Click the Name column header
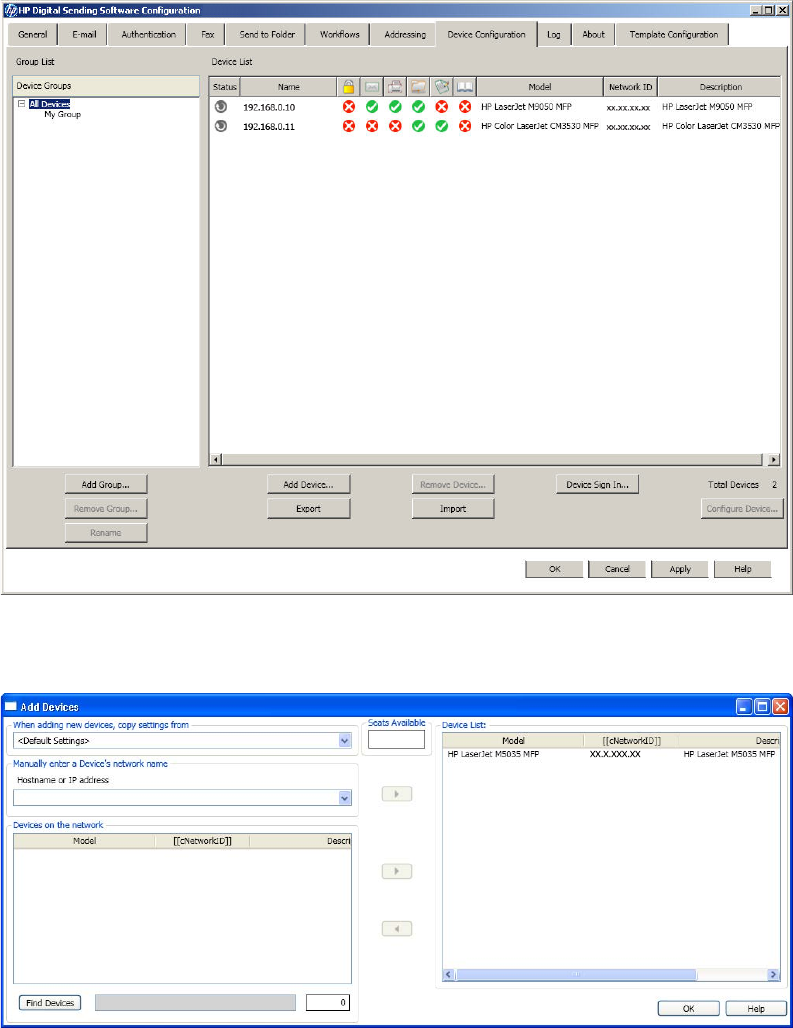793x1028 pixels. tap(288, 87)
